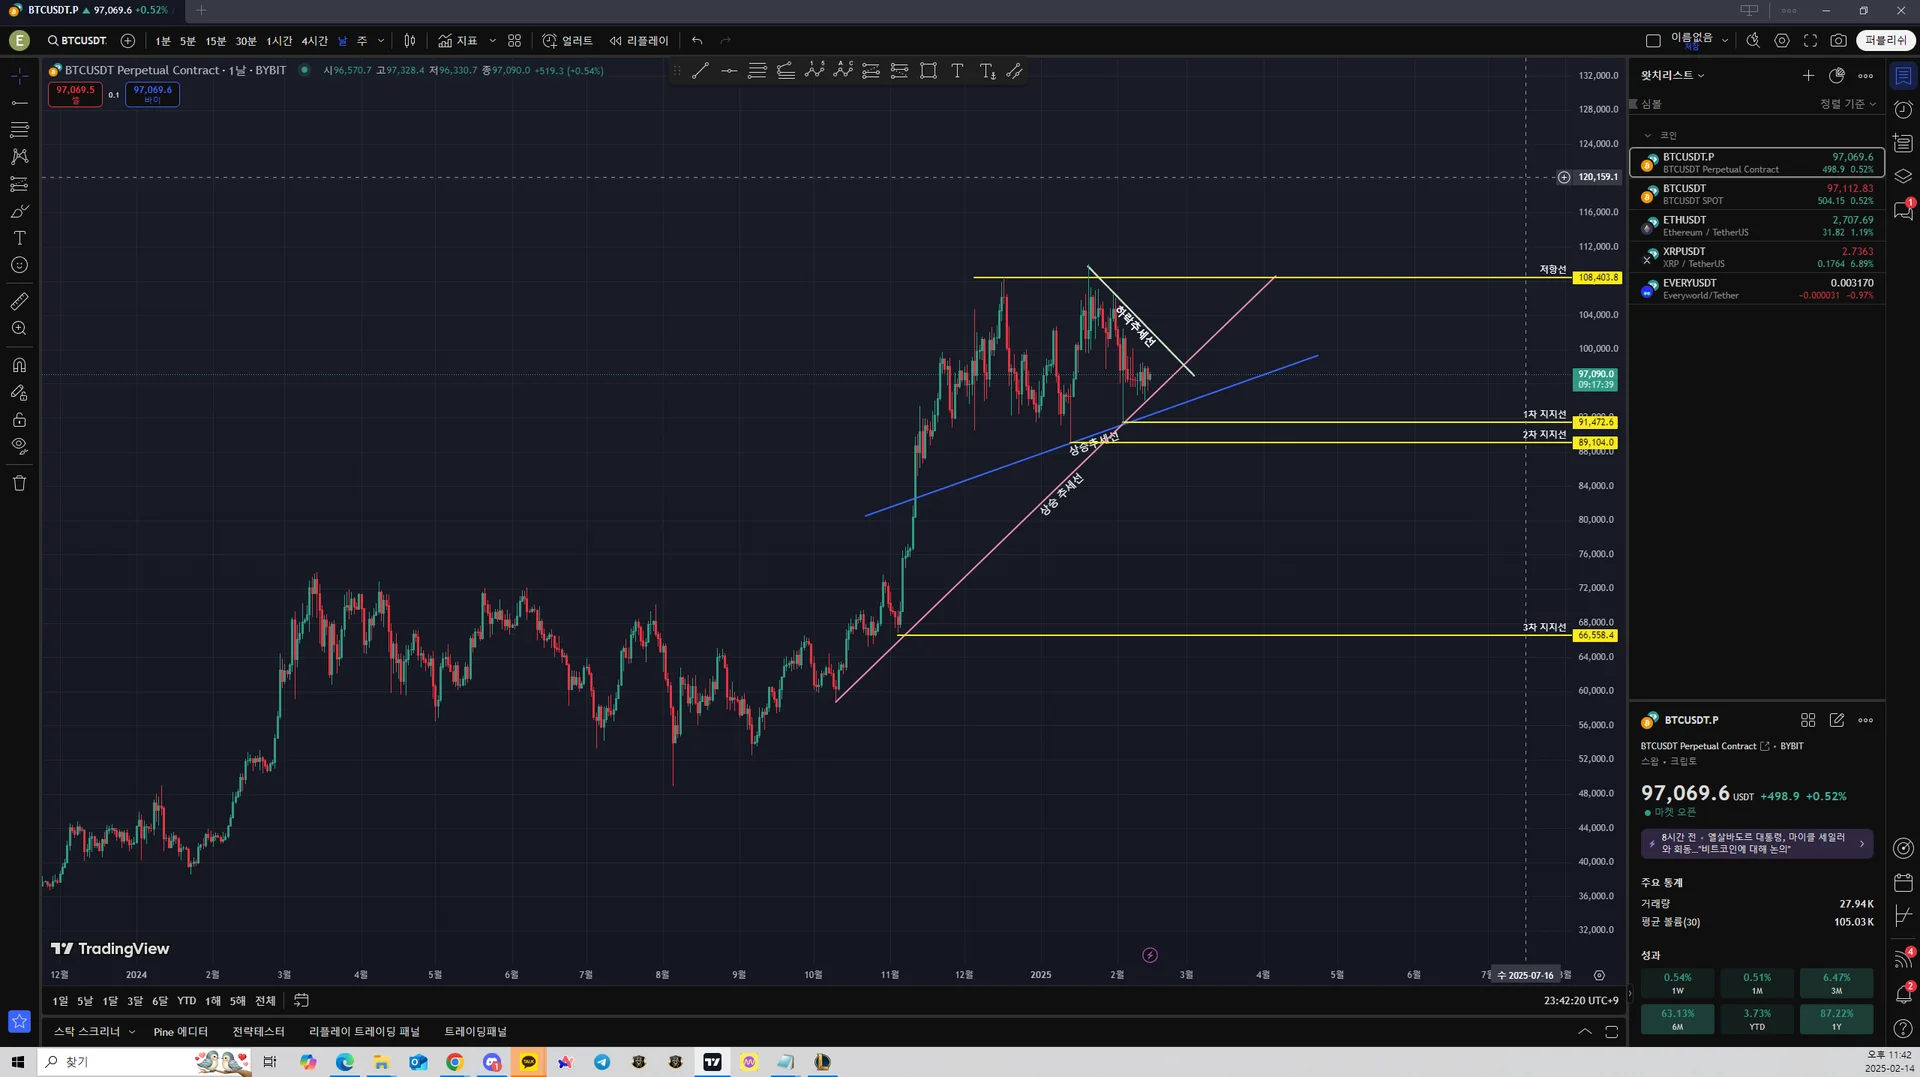Image resolution: width=1920 pixels, height=1077 pixels.
Task: Open the Pine 에디터 tab
Action: 181,1032
